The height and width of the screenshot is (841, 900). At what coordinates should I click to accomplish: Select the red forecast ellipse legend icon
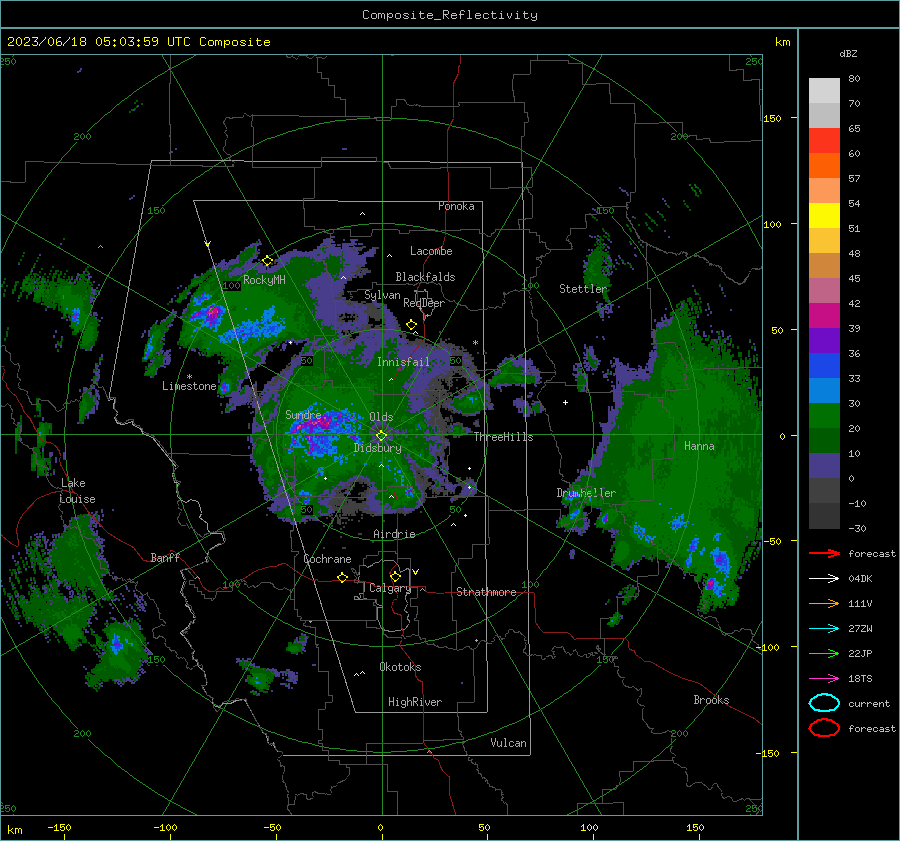(x=824, y=728)
